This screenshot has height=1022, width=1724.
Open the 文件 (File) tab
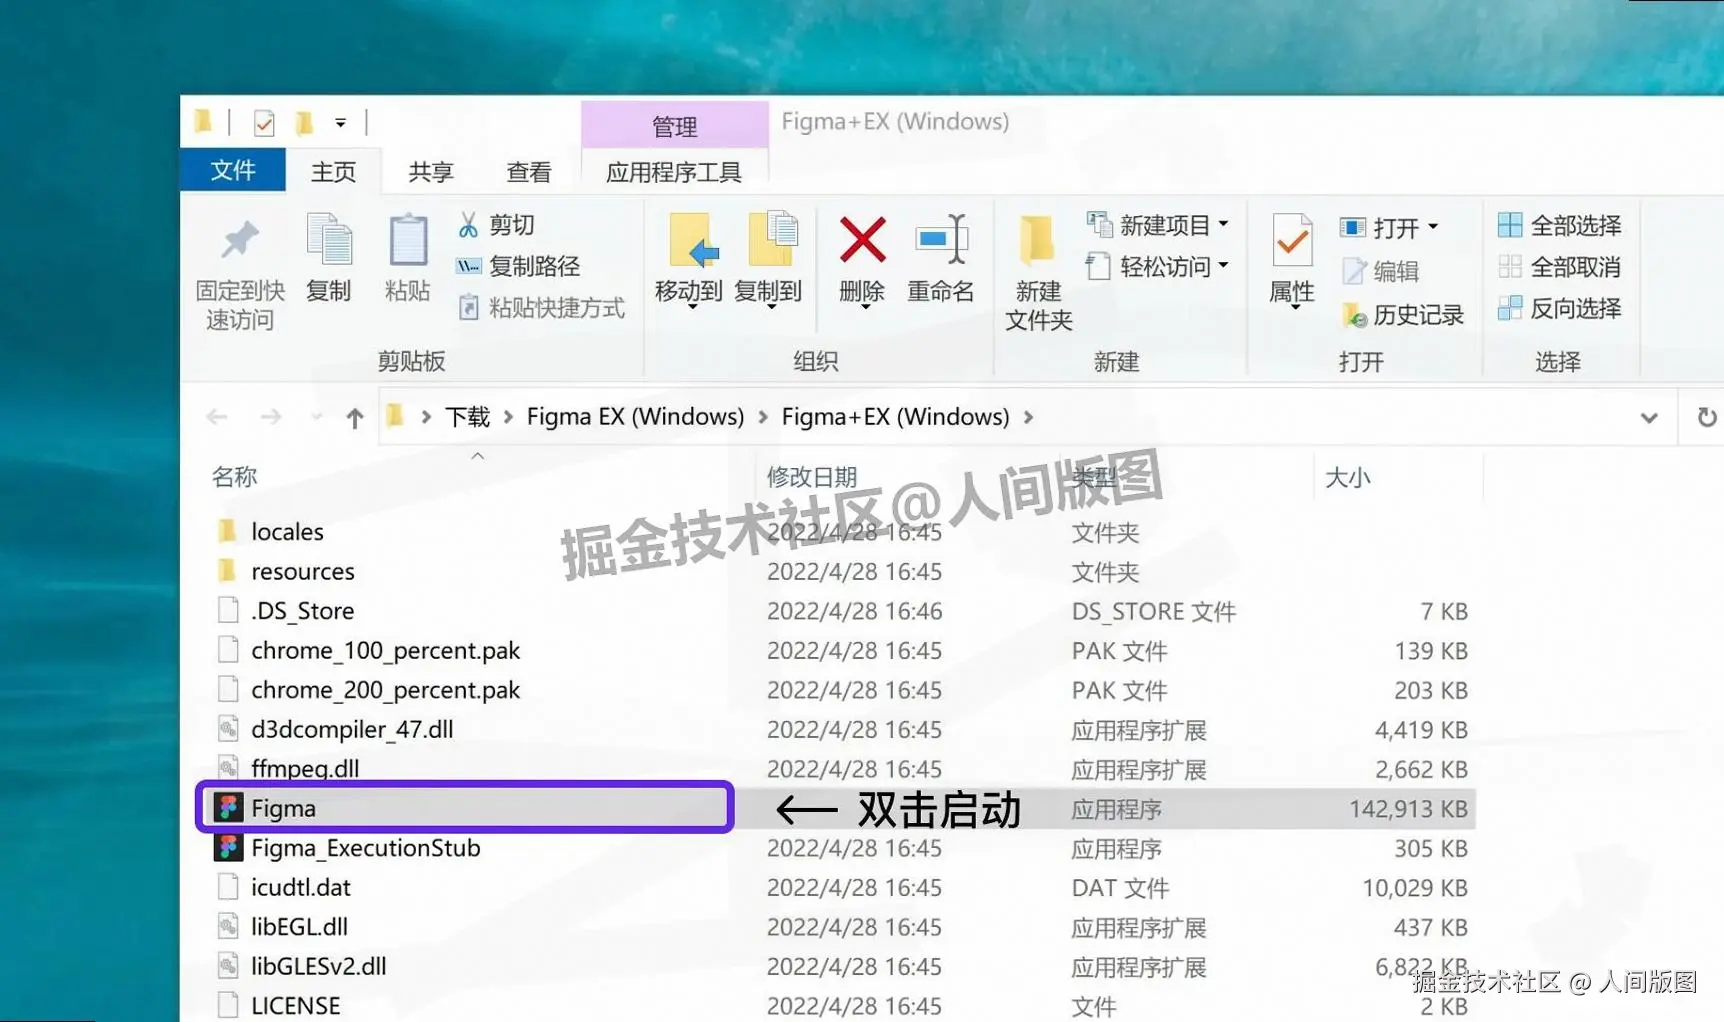click(x=233, y=170)
